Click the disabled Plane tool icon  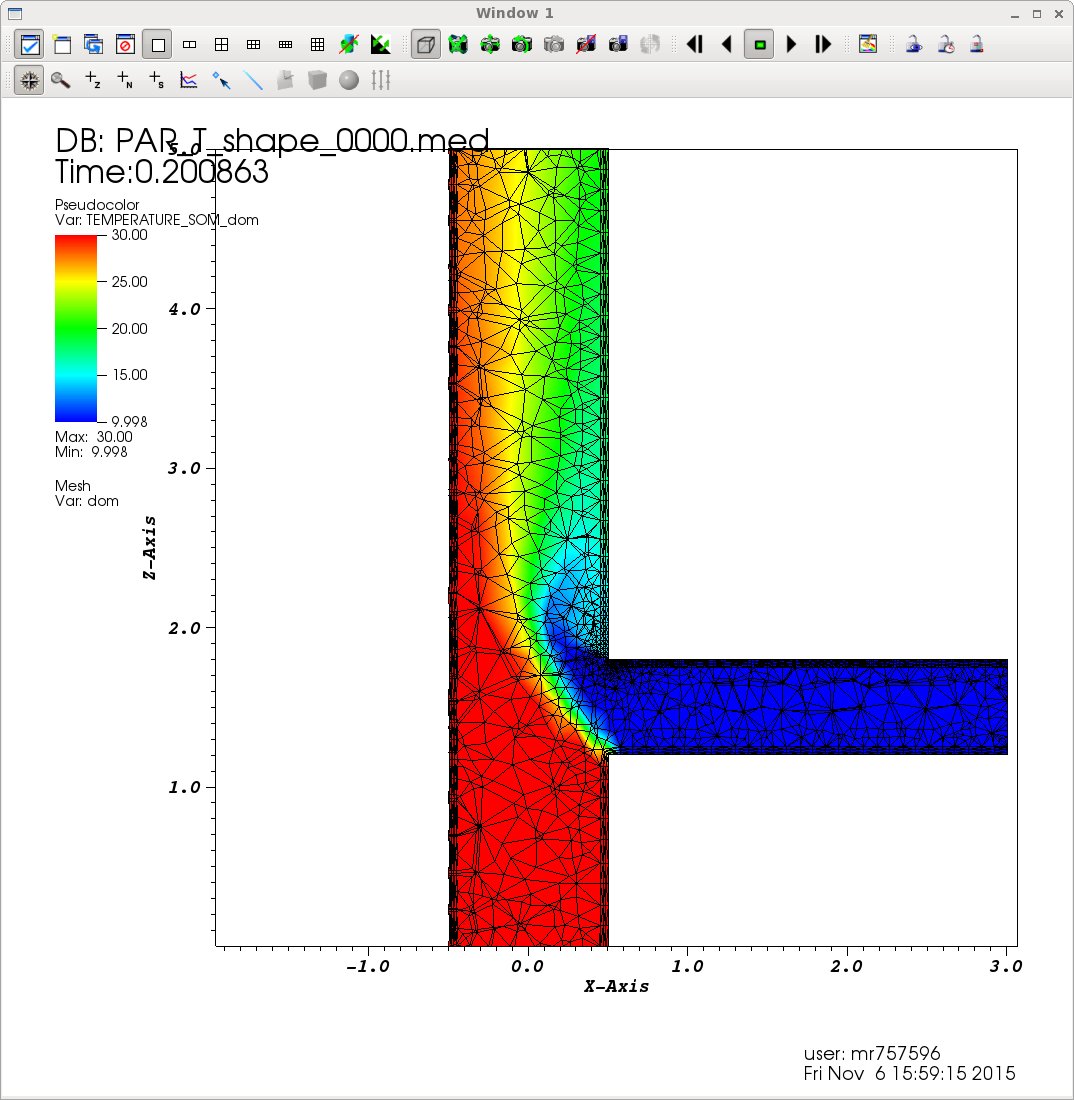pyautogui.click(x=285, y=80)
